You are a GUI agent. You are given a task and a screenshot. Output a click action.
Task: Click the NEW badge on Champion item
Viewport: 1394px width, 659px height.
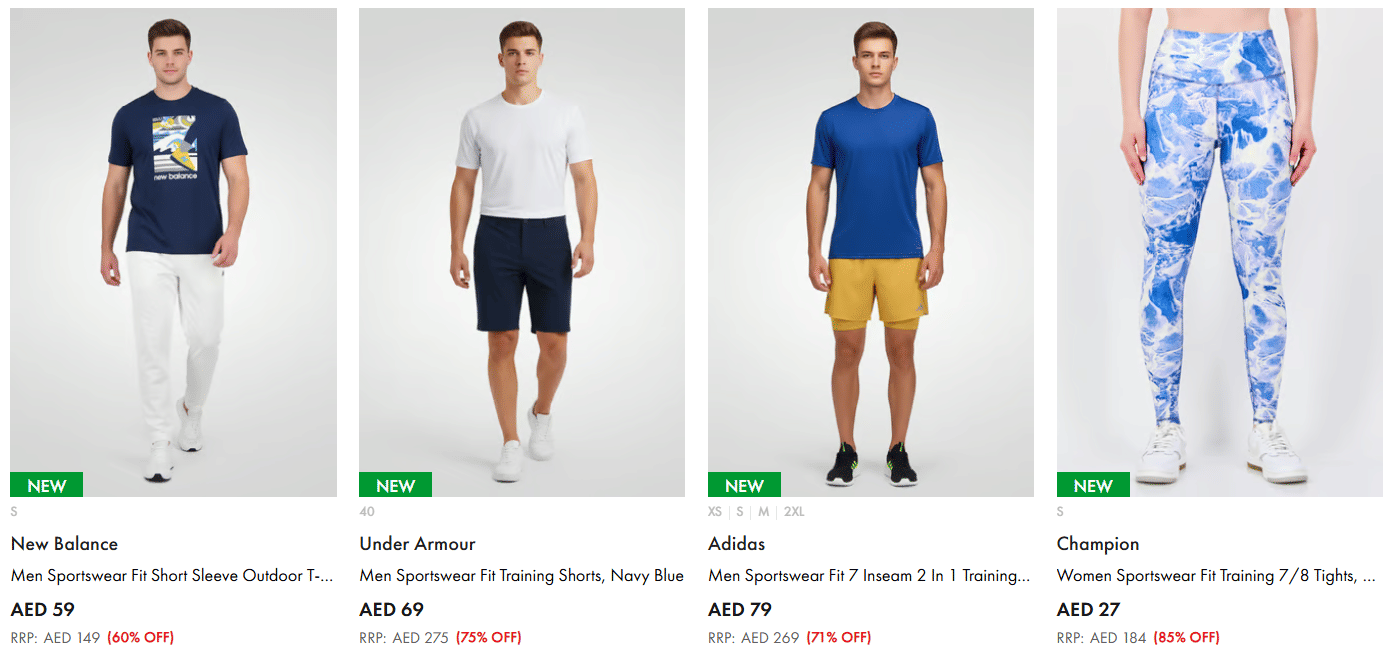tap(1093, 485)
